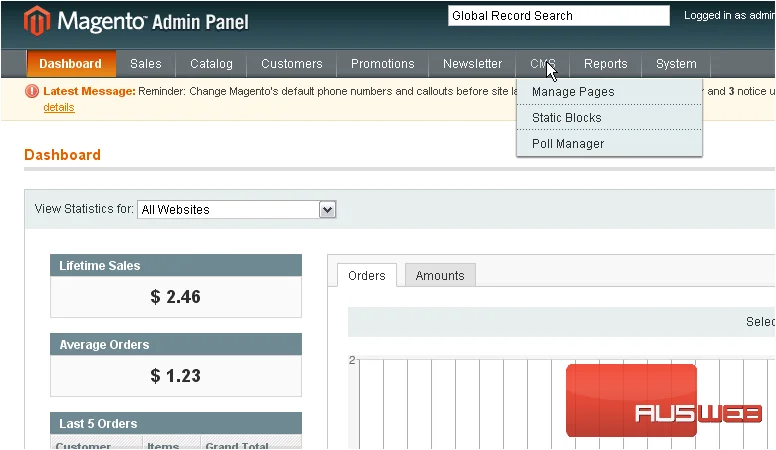776x450 pixels.
Task: Switch to the Amounts chart tab
Action: pyautogui.click(x=440, y=275)
